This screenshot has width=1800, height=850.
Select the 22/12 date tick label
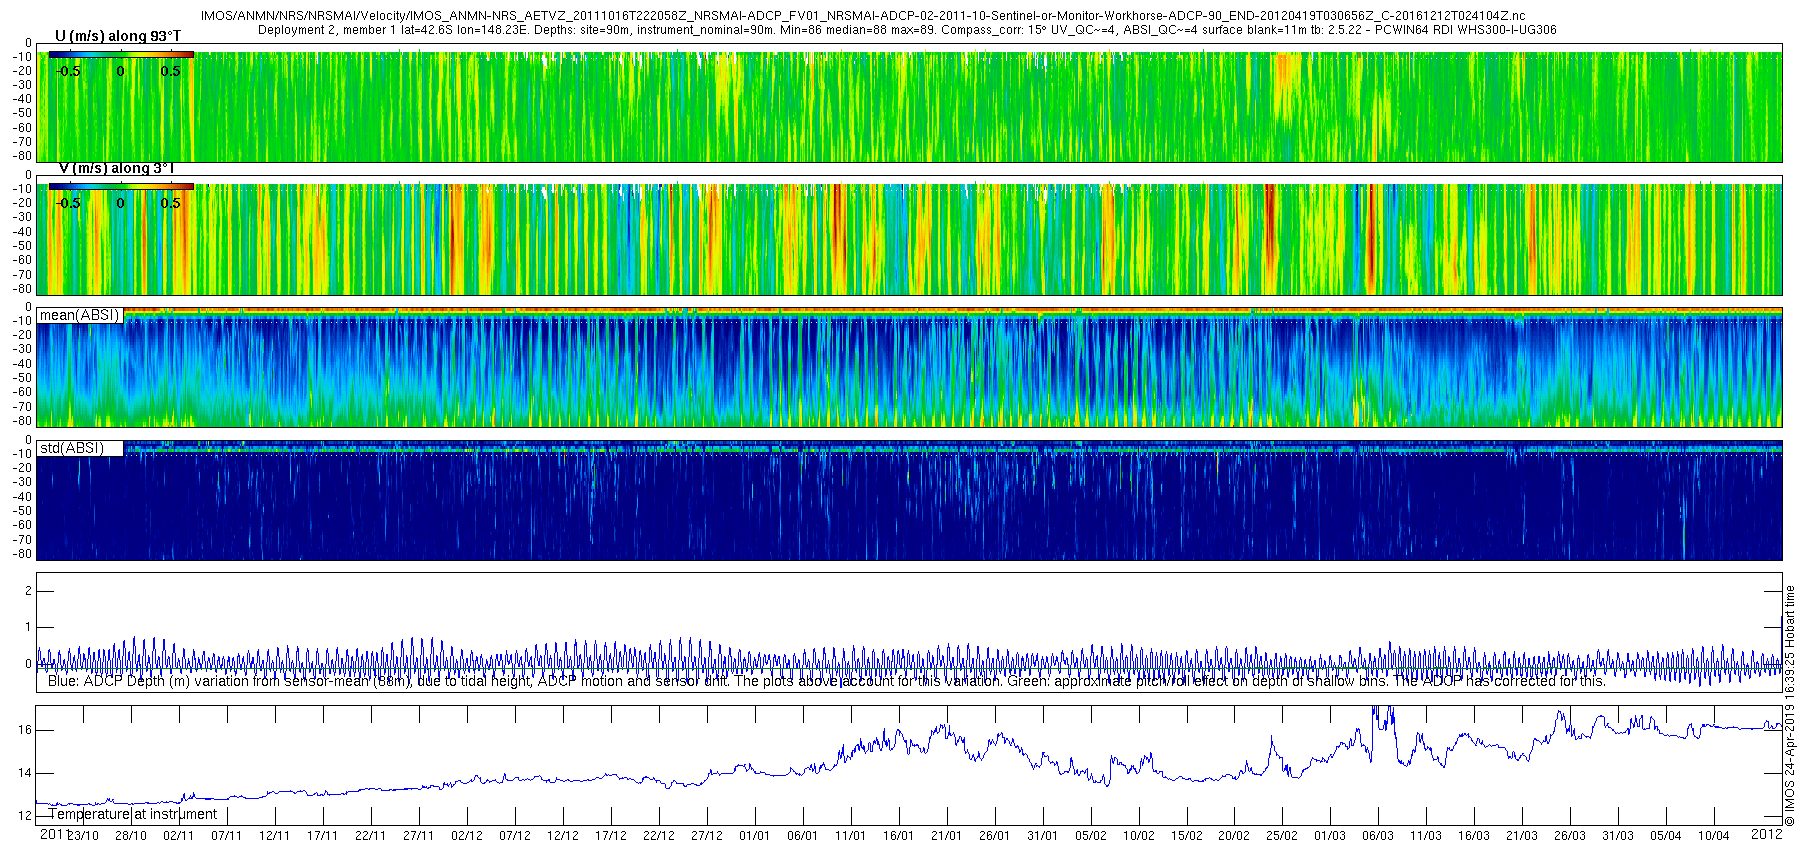tap(659, 836)
